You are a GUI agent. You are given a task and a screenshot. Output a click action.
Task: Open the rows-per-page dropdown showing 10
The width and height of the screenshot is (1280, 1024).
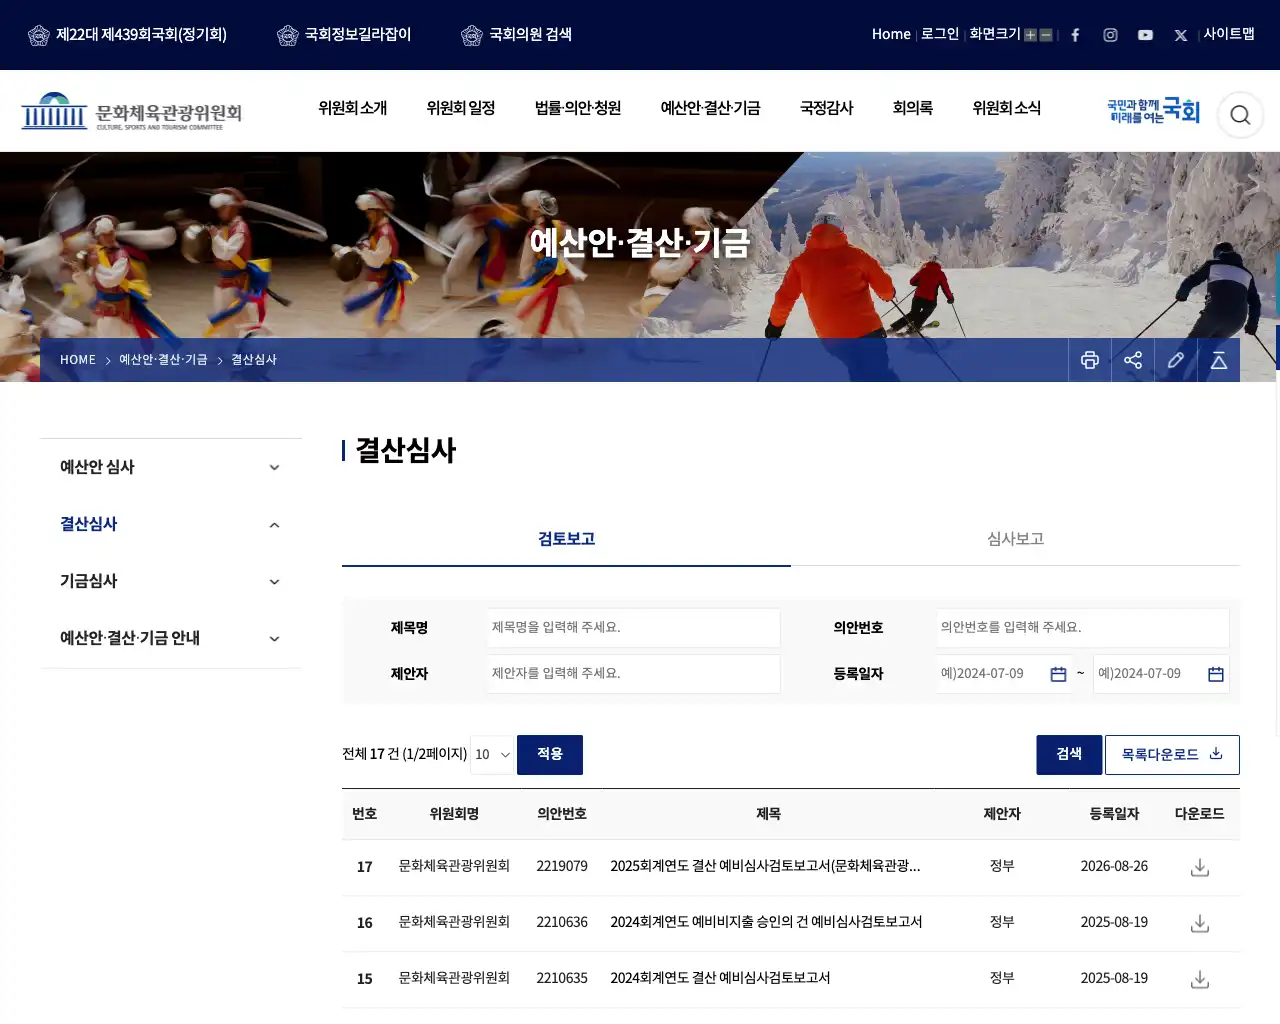point(492,755)
